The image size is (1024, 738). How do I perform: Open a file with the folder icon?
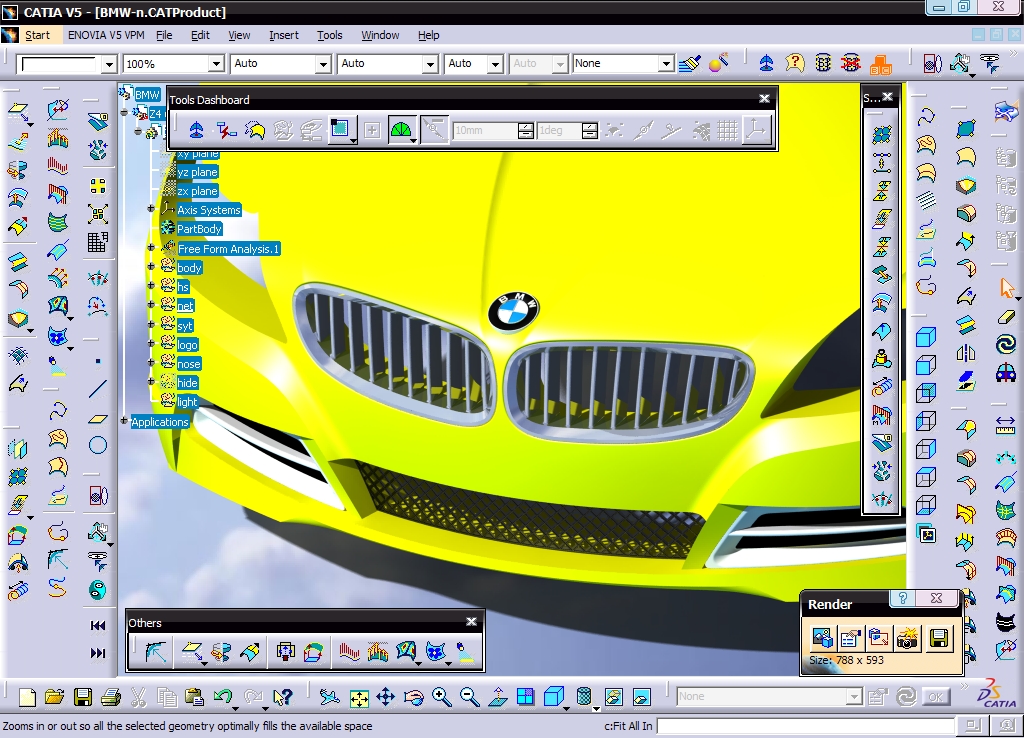pos(55,697)
